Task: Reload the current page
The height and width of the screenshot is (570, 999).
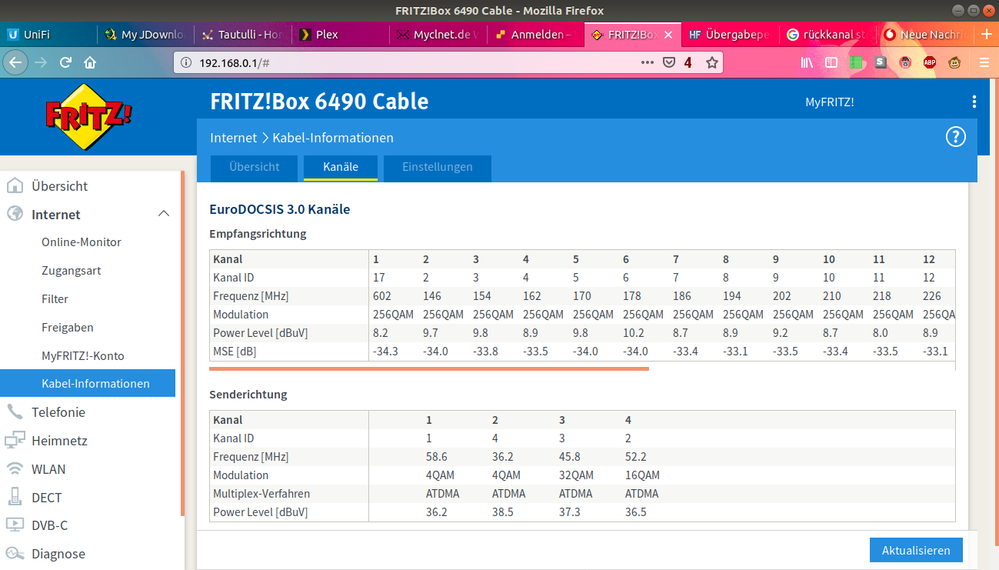Action: [65, 62]
